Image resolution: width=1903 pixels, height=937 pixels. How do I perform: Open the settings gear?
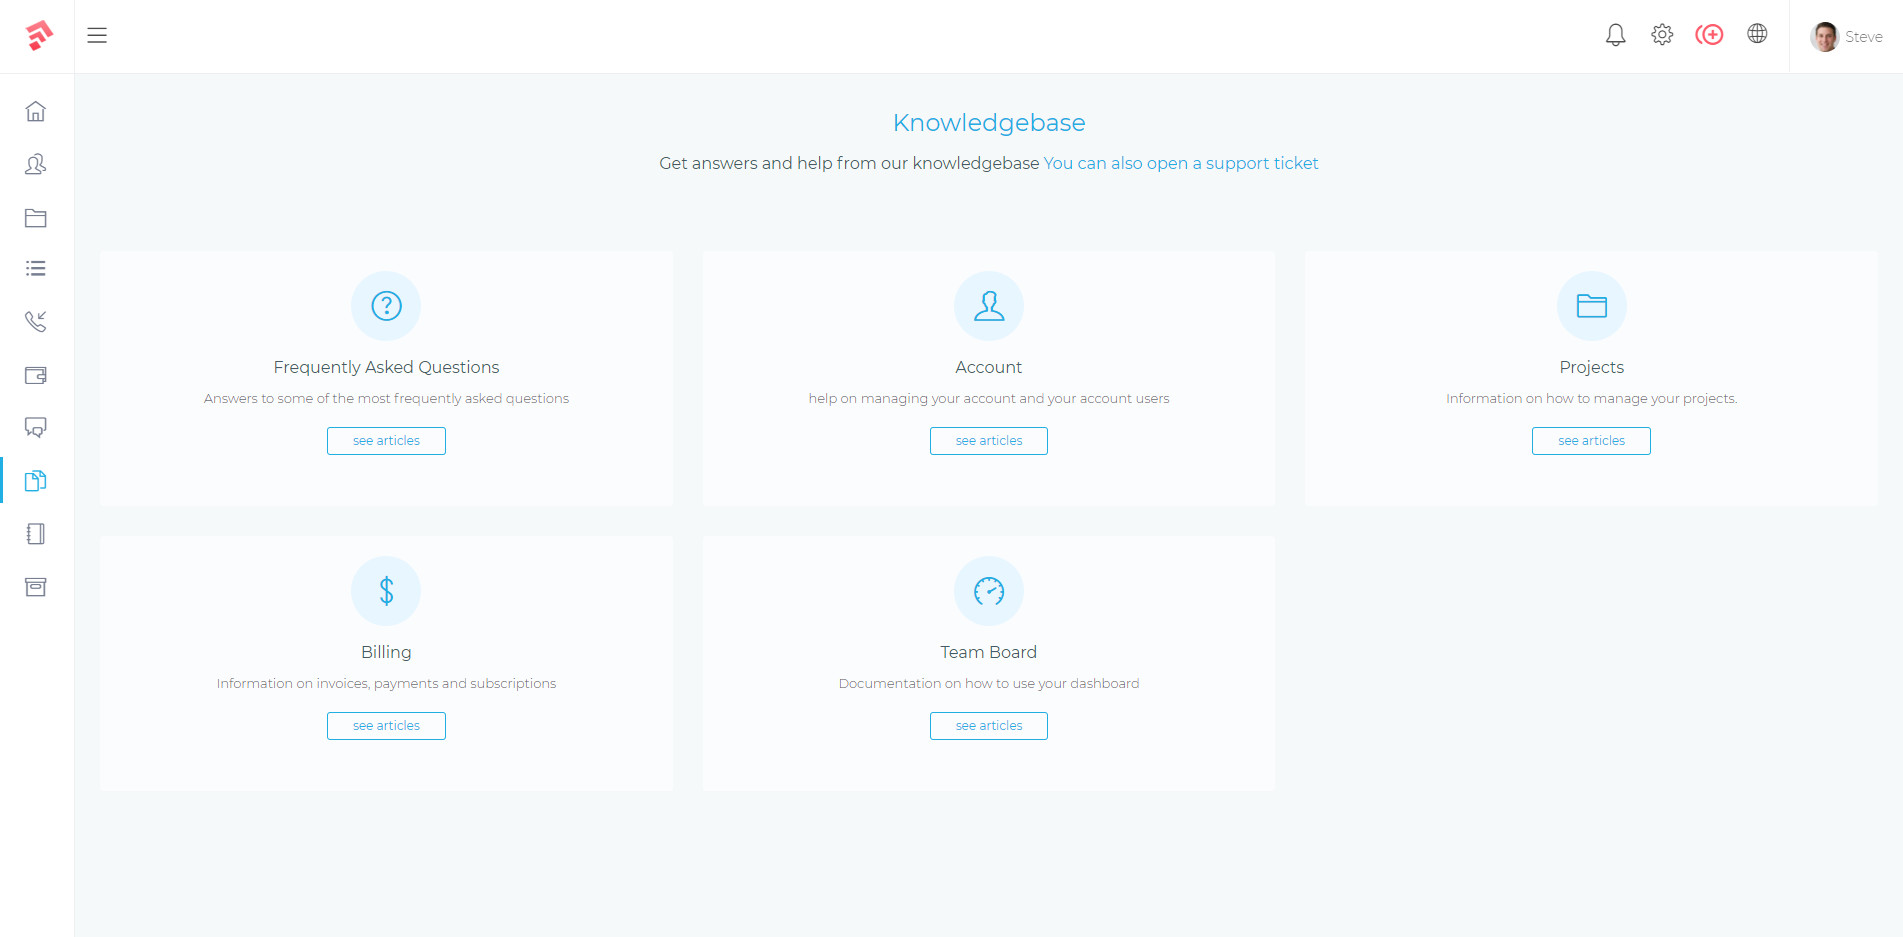click(1662, 34)
